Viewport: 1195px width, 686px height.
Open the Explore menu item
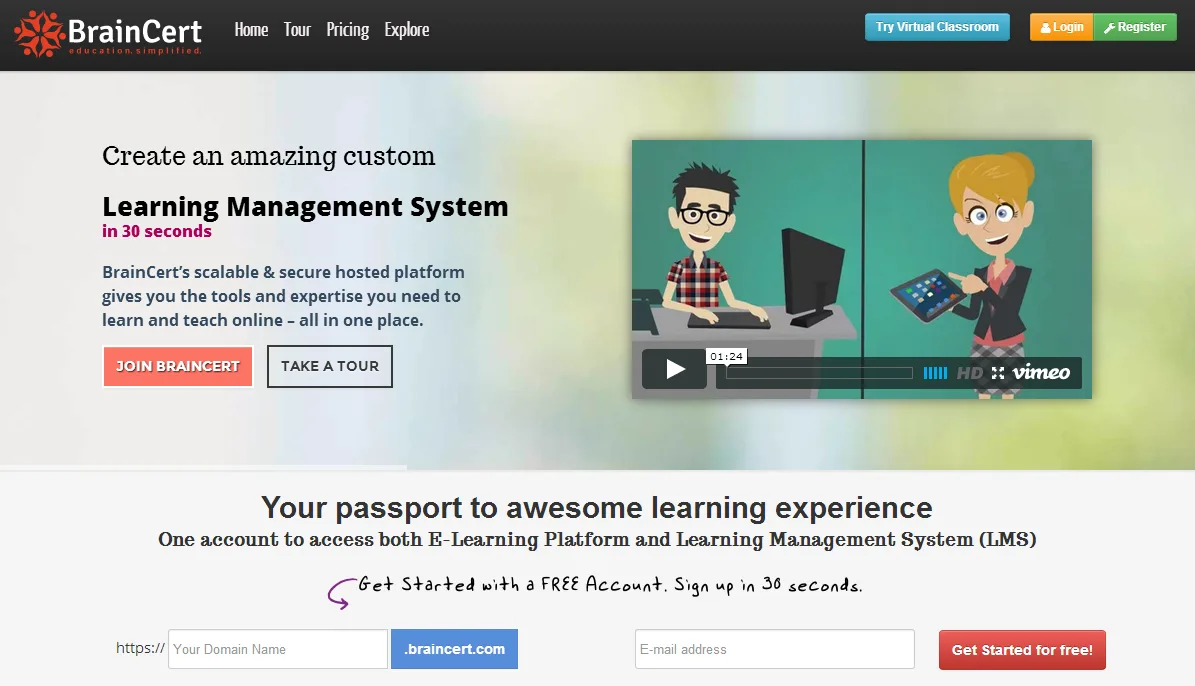(407, 30)
